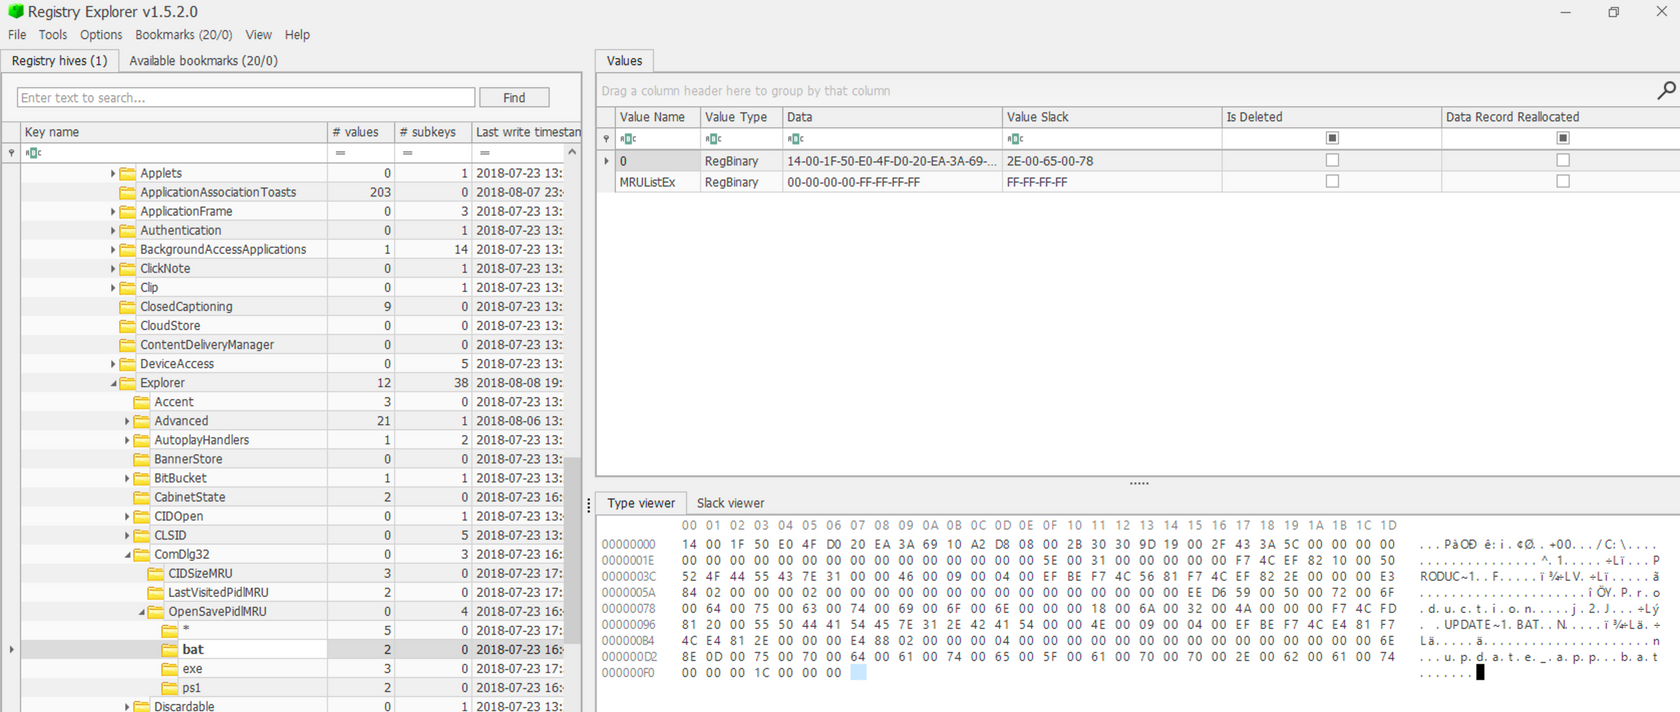Screen dimensions: 1680x712
Task: Toggle Data Record Reallocated for value 0
Action: 1563,160
